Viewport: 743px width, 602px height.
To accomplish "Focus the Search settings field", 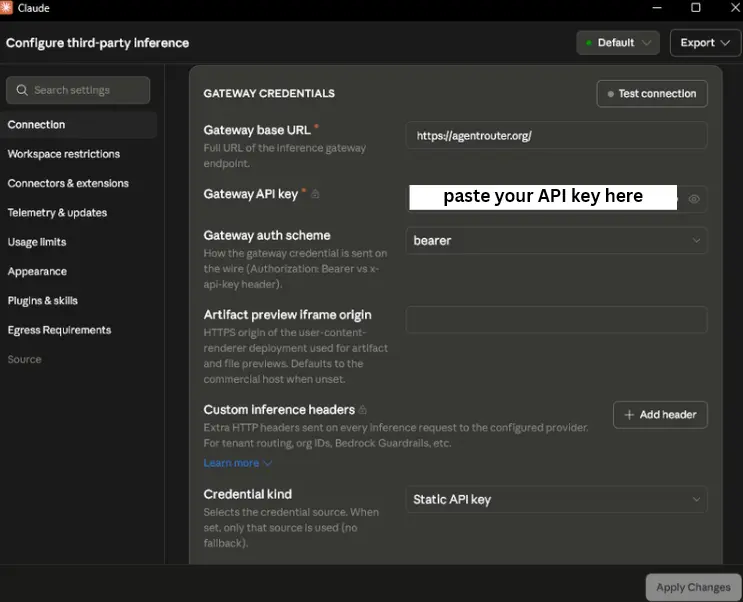I will click(78, 90).
